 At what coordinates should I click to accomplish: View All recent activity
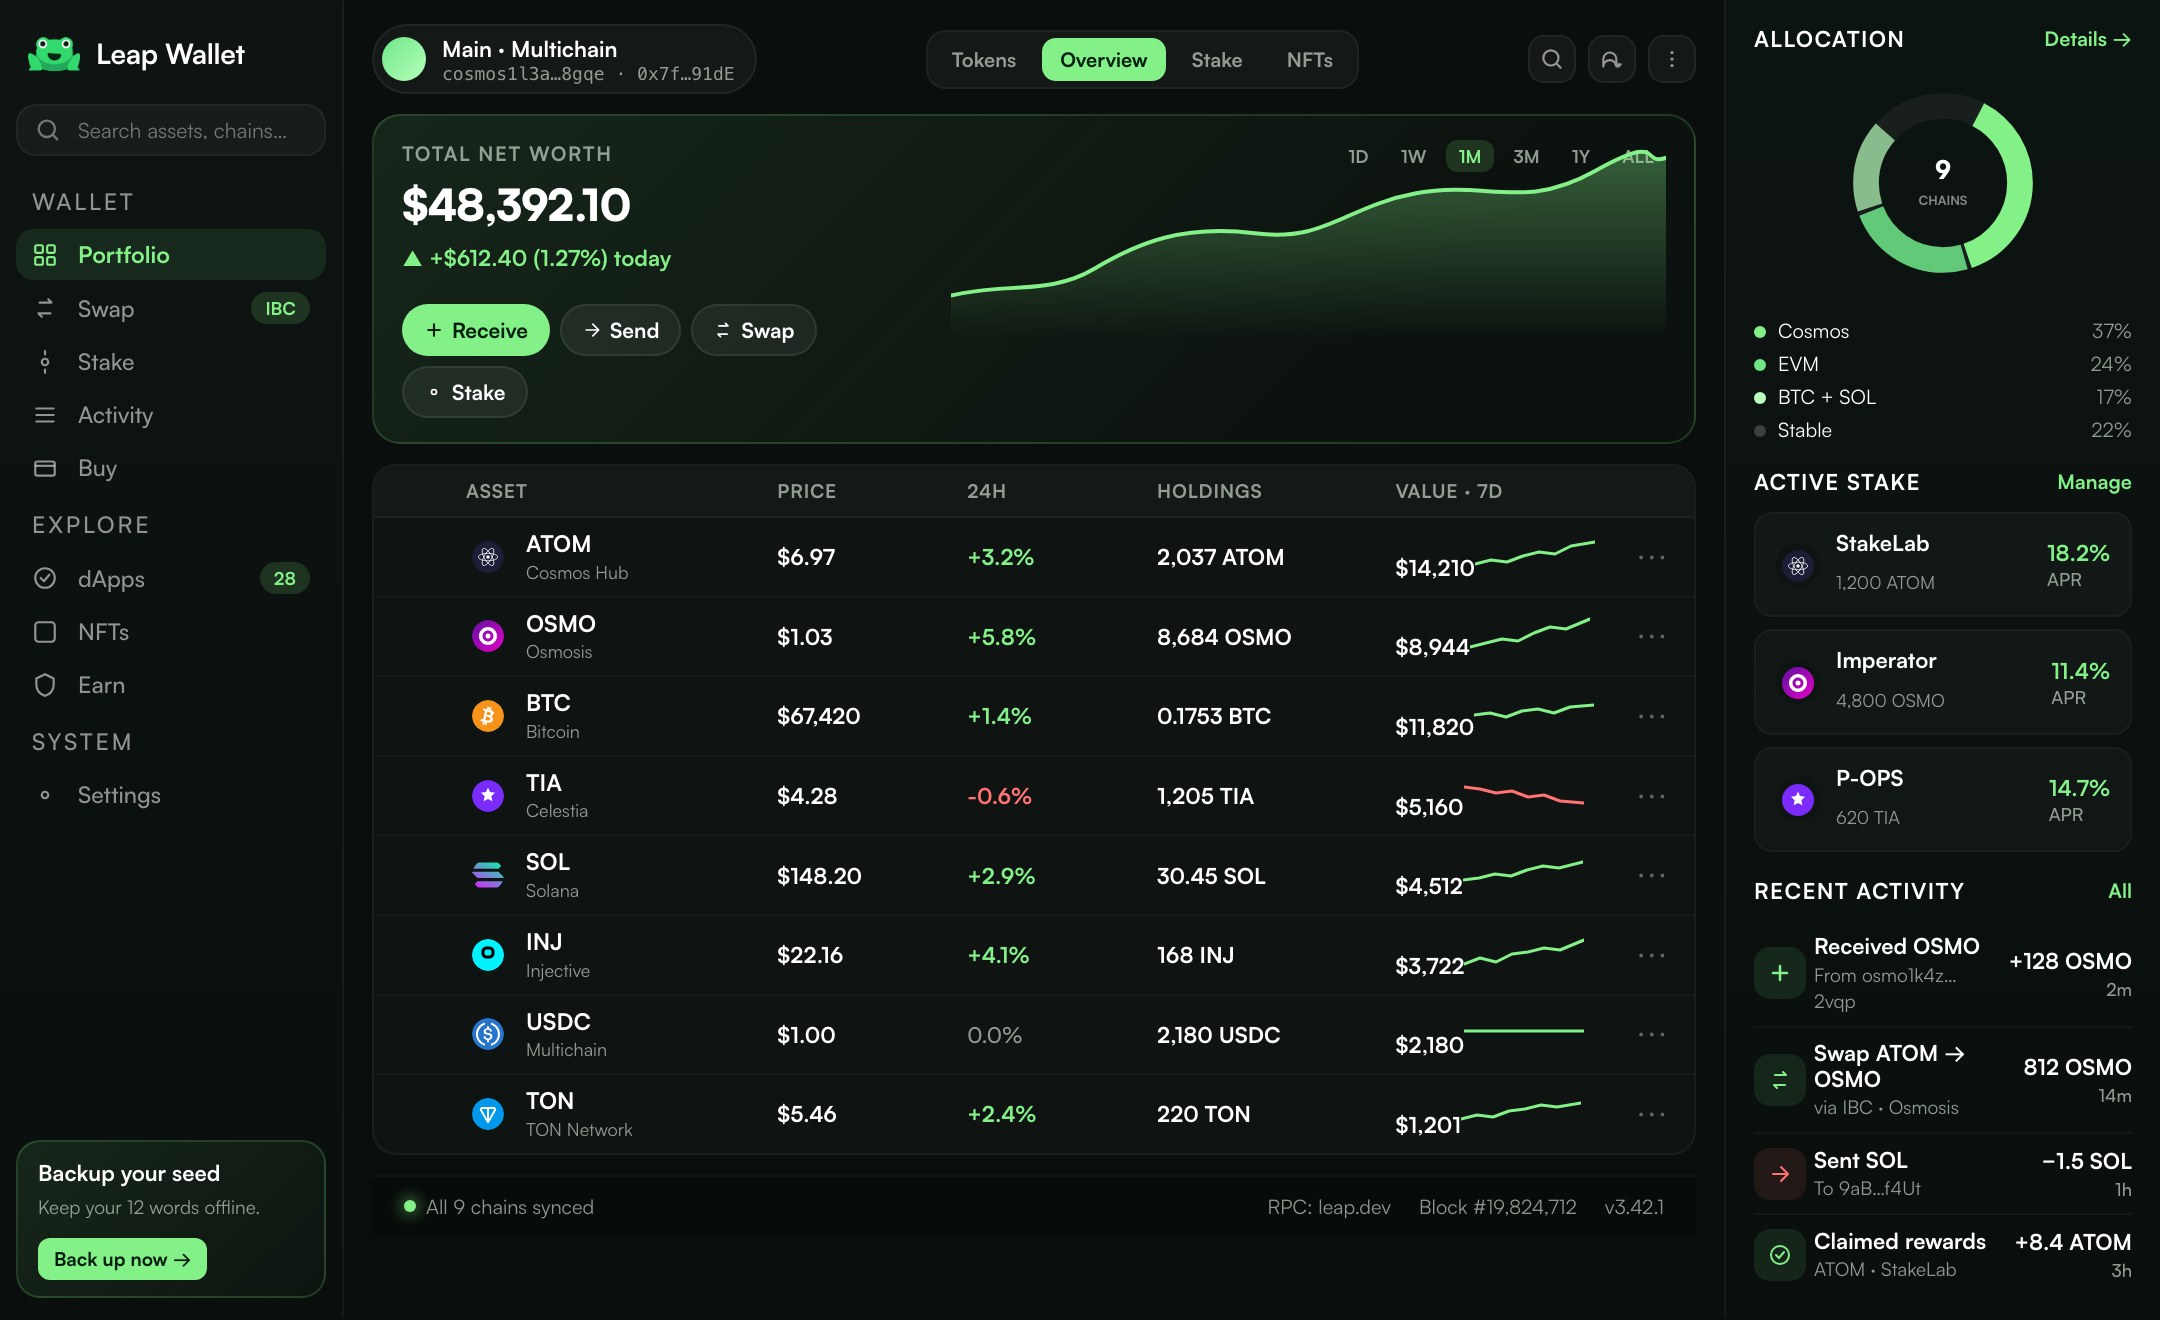(2120, 891)
